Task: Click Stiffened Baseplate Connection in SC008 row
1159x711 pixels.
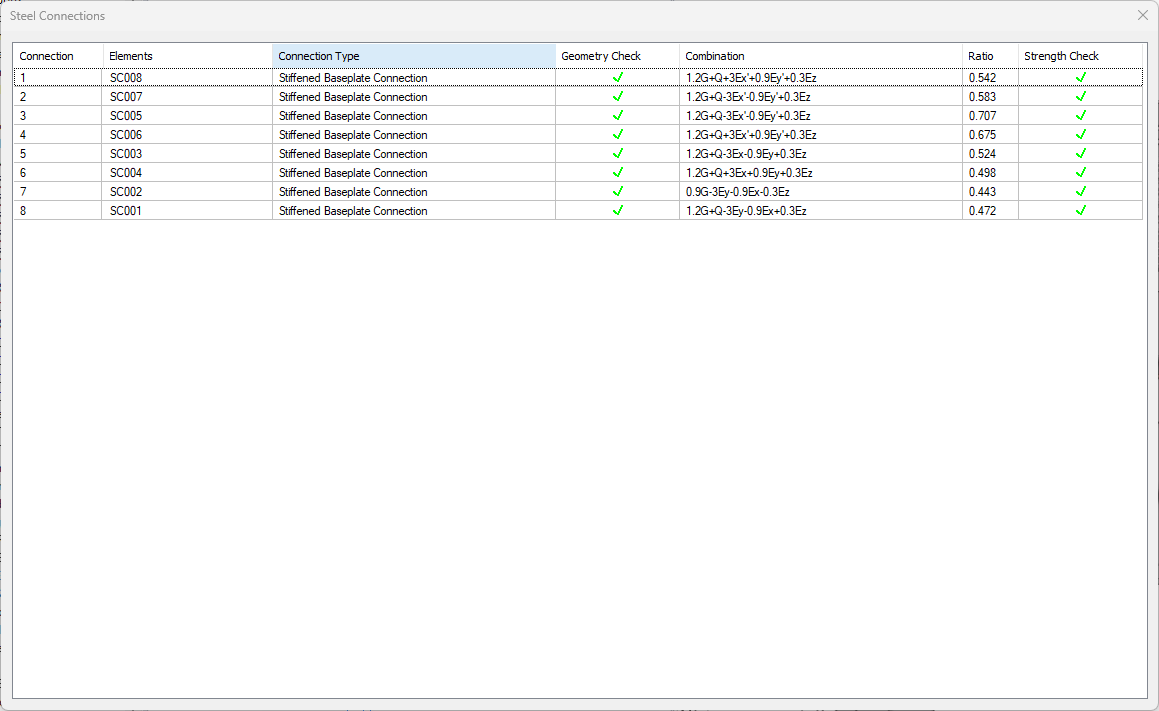Action: click(x=413, y=78)
